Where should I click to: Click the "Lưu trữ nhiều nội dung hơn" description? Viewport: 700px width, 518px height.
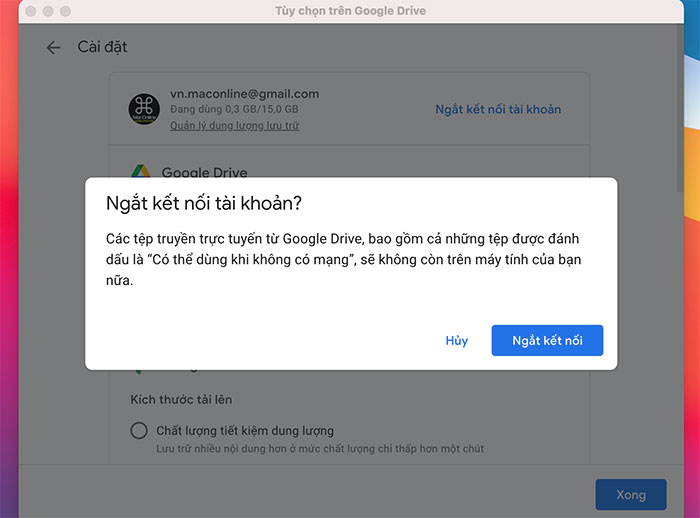pyautogui.click(x=320, y=449)
